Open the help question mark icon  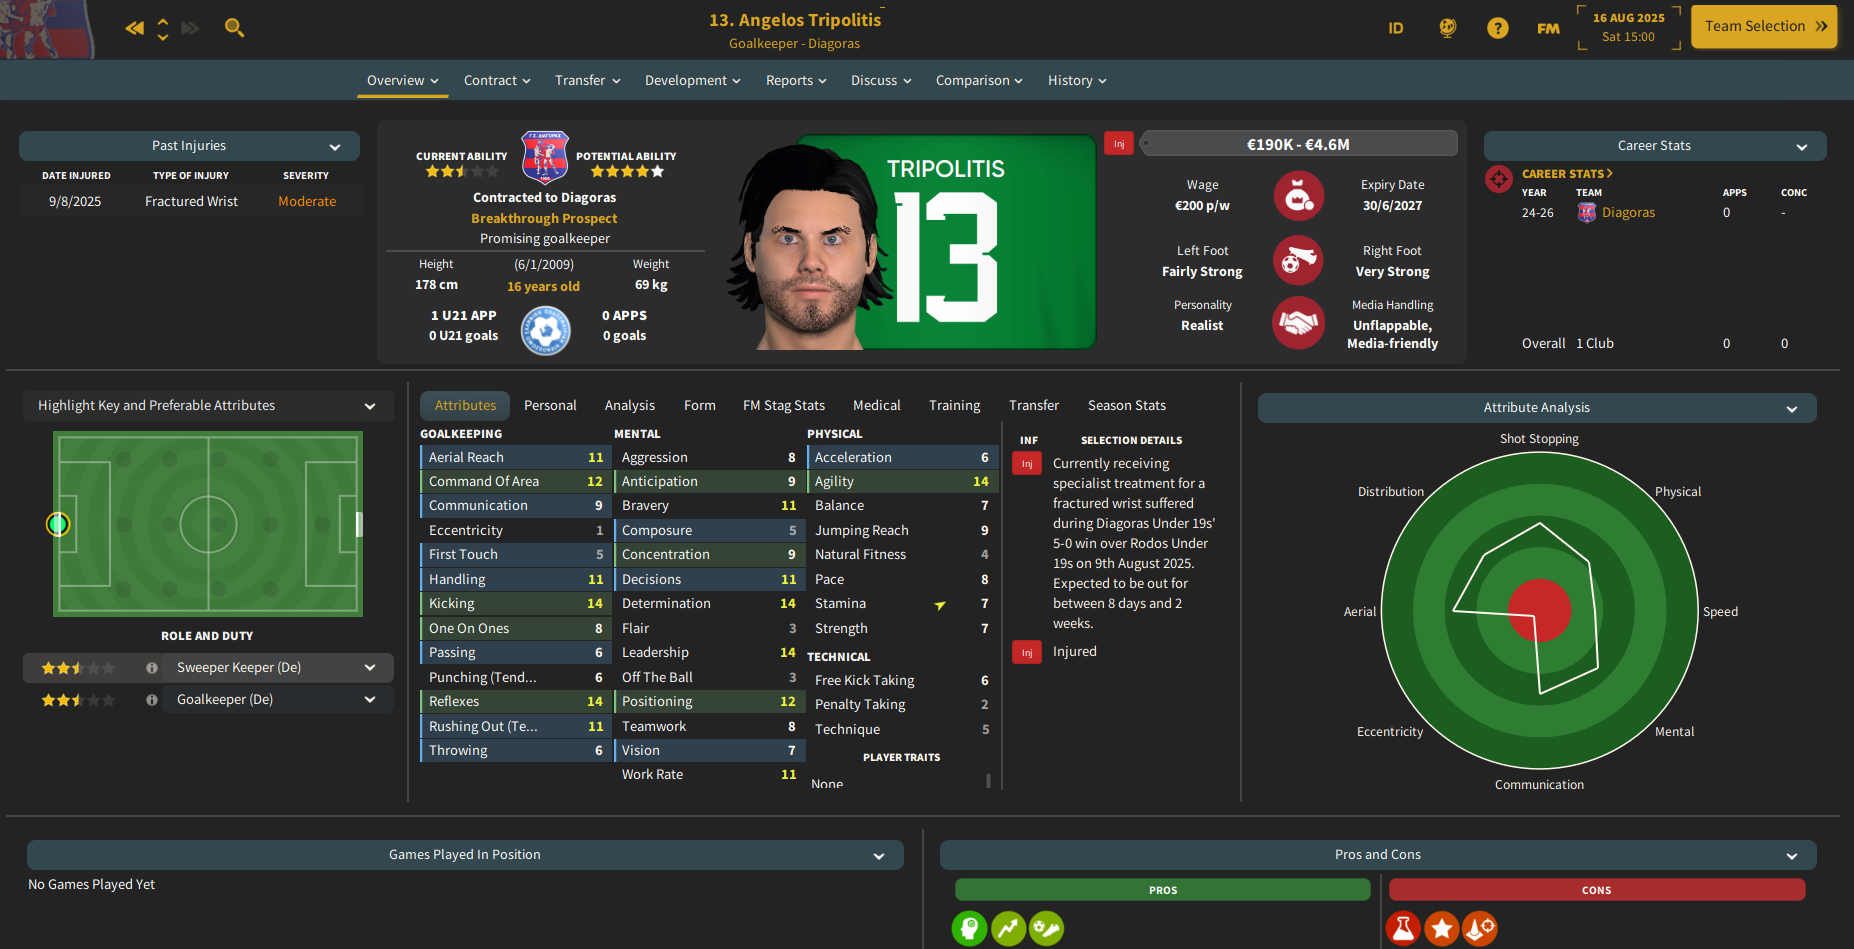point(1497,28)
